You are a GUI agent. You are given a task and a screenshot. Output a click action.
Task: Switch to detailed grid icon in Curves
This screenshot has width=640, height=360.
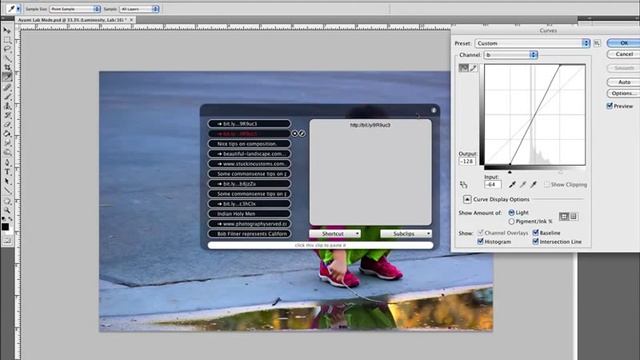coord(573,216)
